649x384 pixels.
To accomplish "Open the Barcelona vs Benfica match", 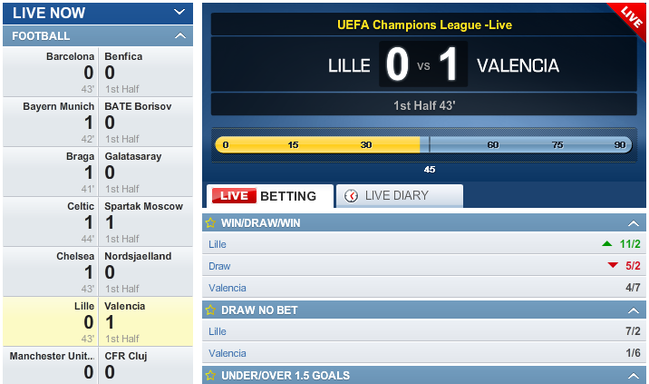I will 98,72.
